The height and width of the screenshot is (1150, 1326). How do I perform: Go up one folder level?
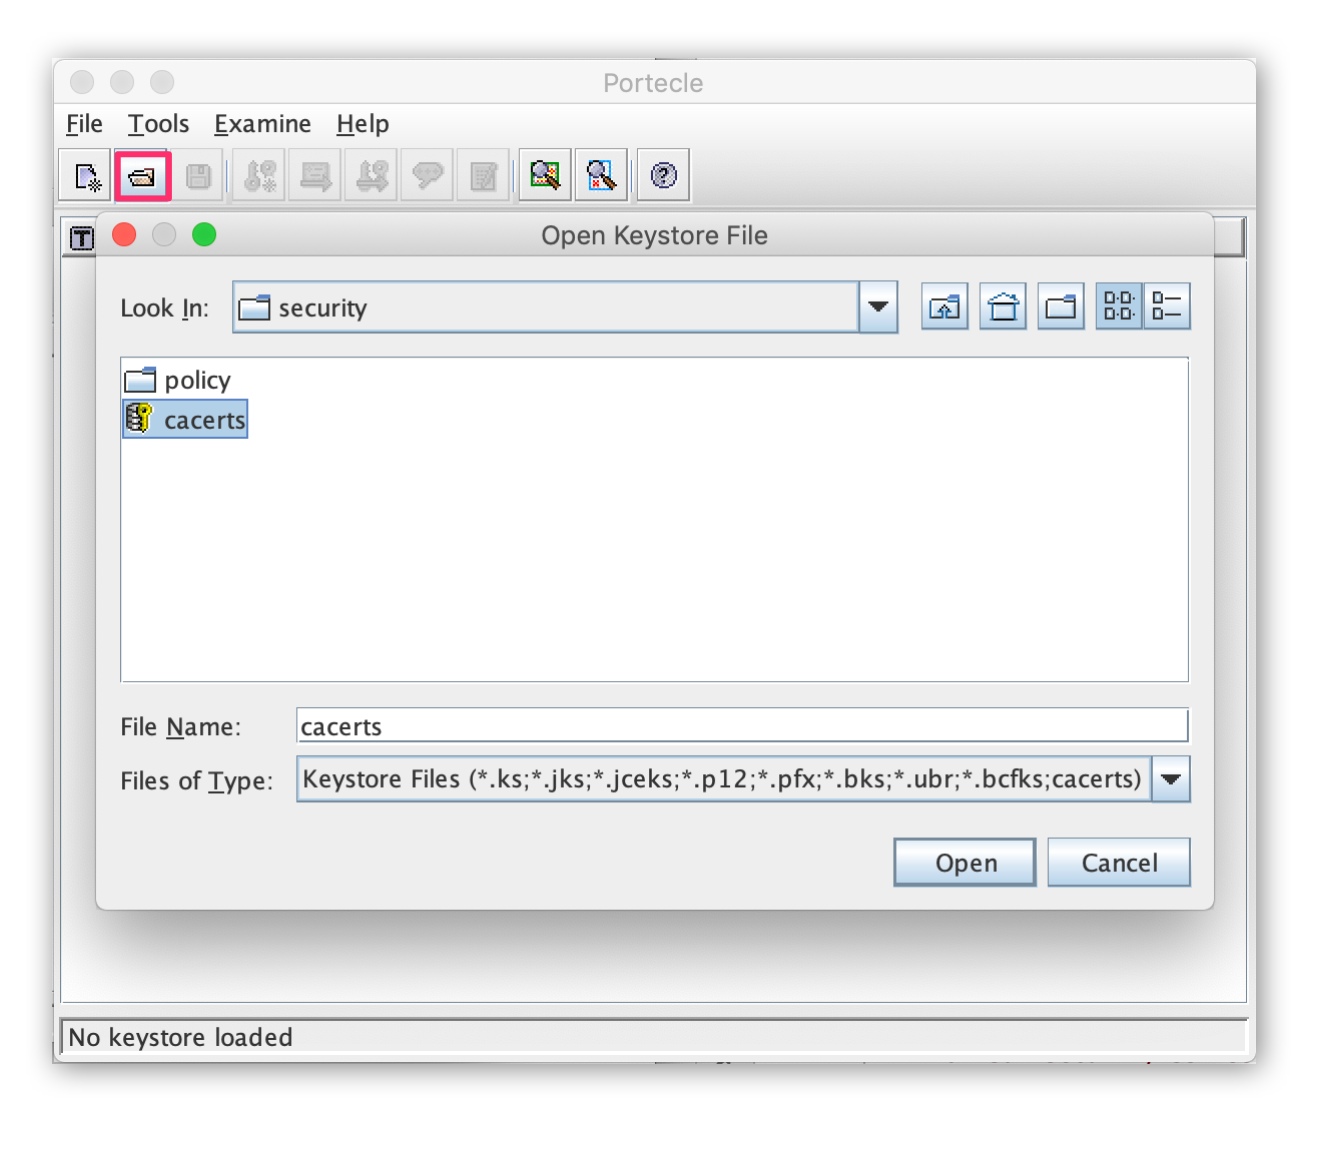click(944, 307)
